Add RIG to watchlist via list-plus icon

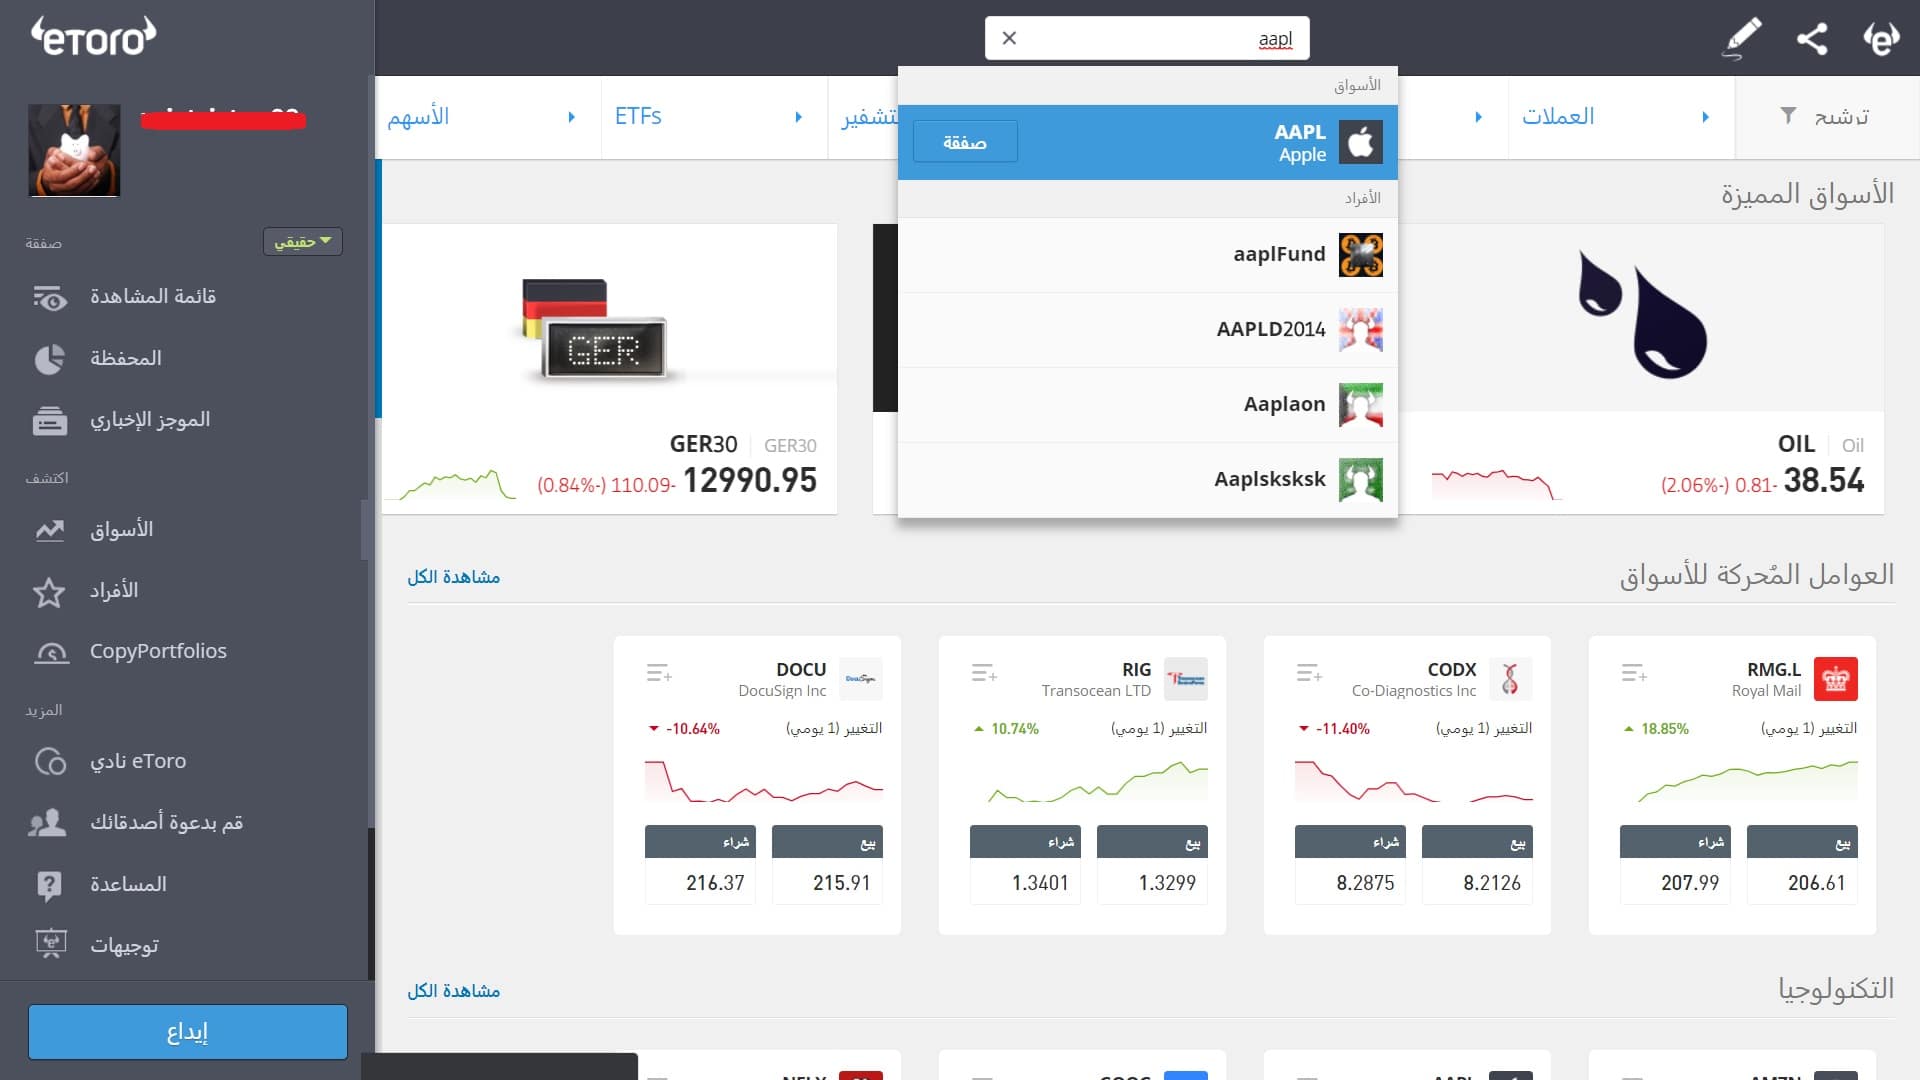pyautogui.click(x=983, y=673)
